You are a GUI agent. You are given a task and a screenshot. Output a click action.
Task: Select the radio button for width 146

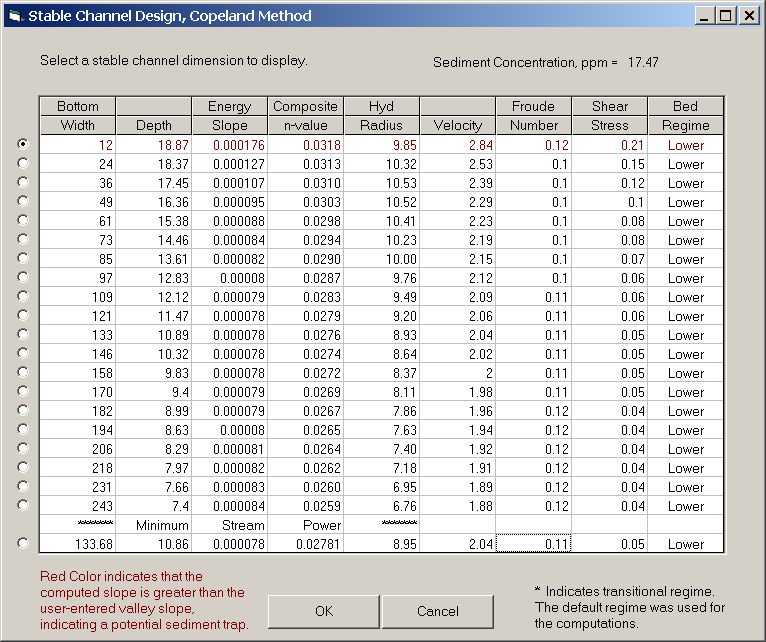pyautogui.click(x=23, y=353)
